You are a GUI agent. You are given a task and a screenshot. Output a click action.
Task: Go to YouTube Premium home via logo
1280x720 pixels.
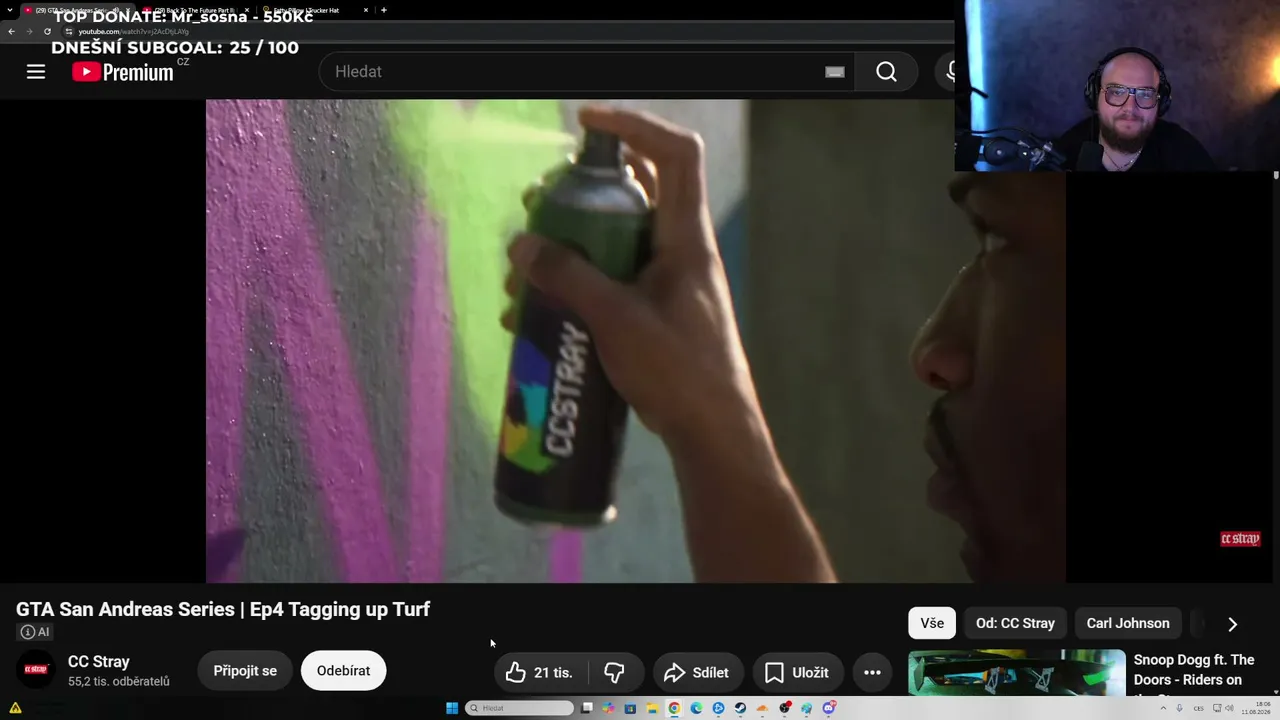click(x=124, y=72)
